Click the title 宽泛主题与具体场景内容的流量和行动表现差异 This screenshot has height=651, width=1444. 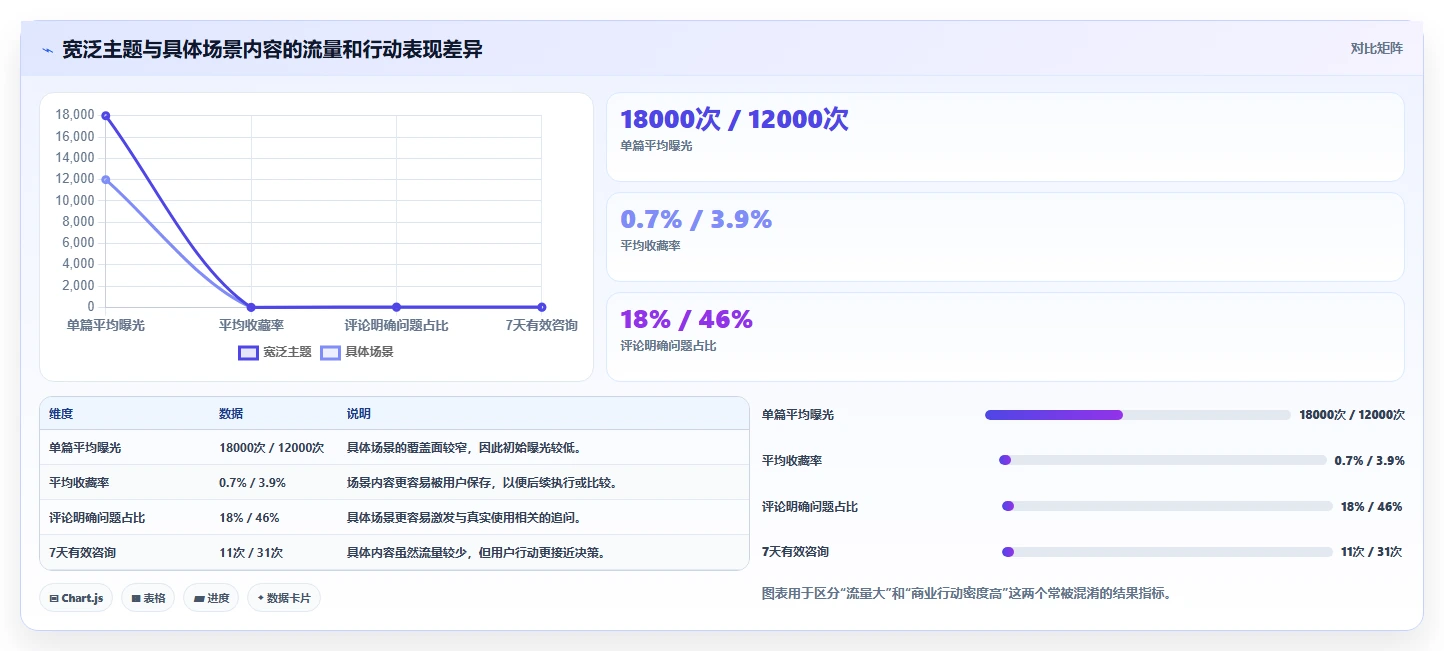click(x=272, y=49)
